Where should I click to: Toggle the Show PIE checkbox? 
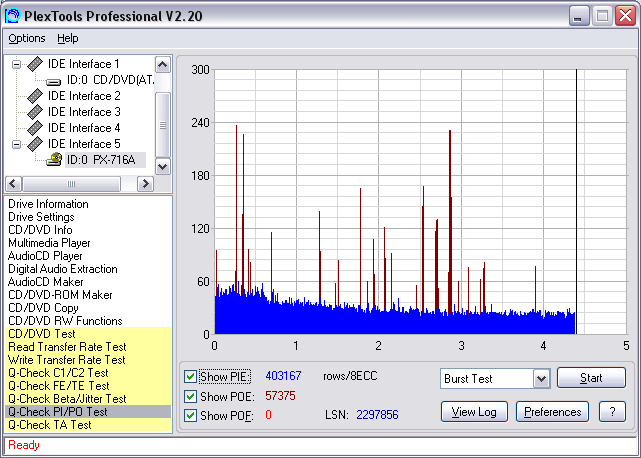pyautogui.click(x=190, y=376)
